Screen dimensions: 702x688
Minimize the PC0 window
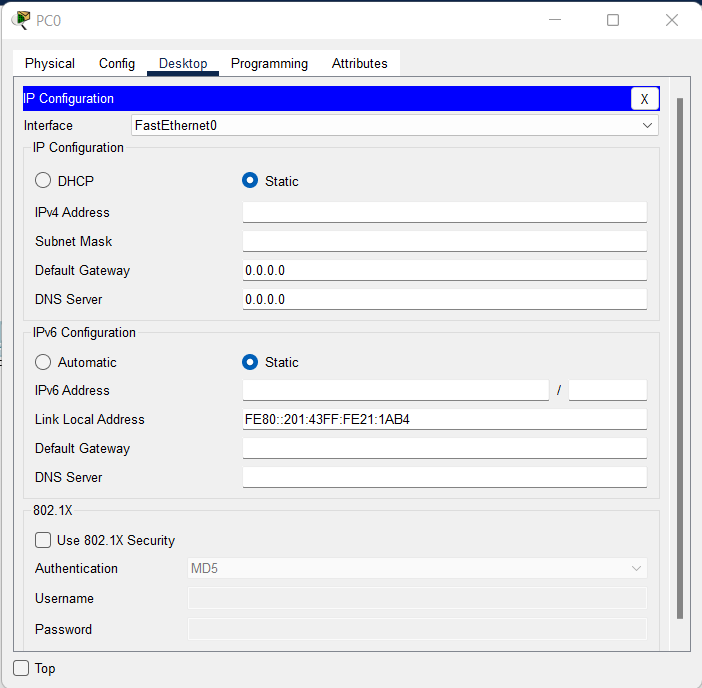point(555,20)
